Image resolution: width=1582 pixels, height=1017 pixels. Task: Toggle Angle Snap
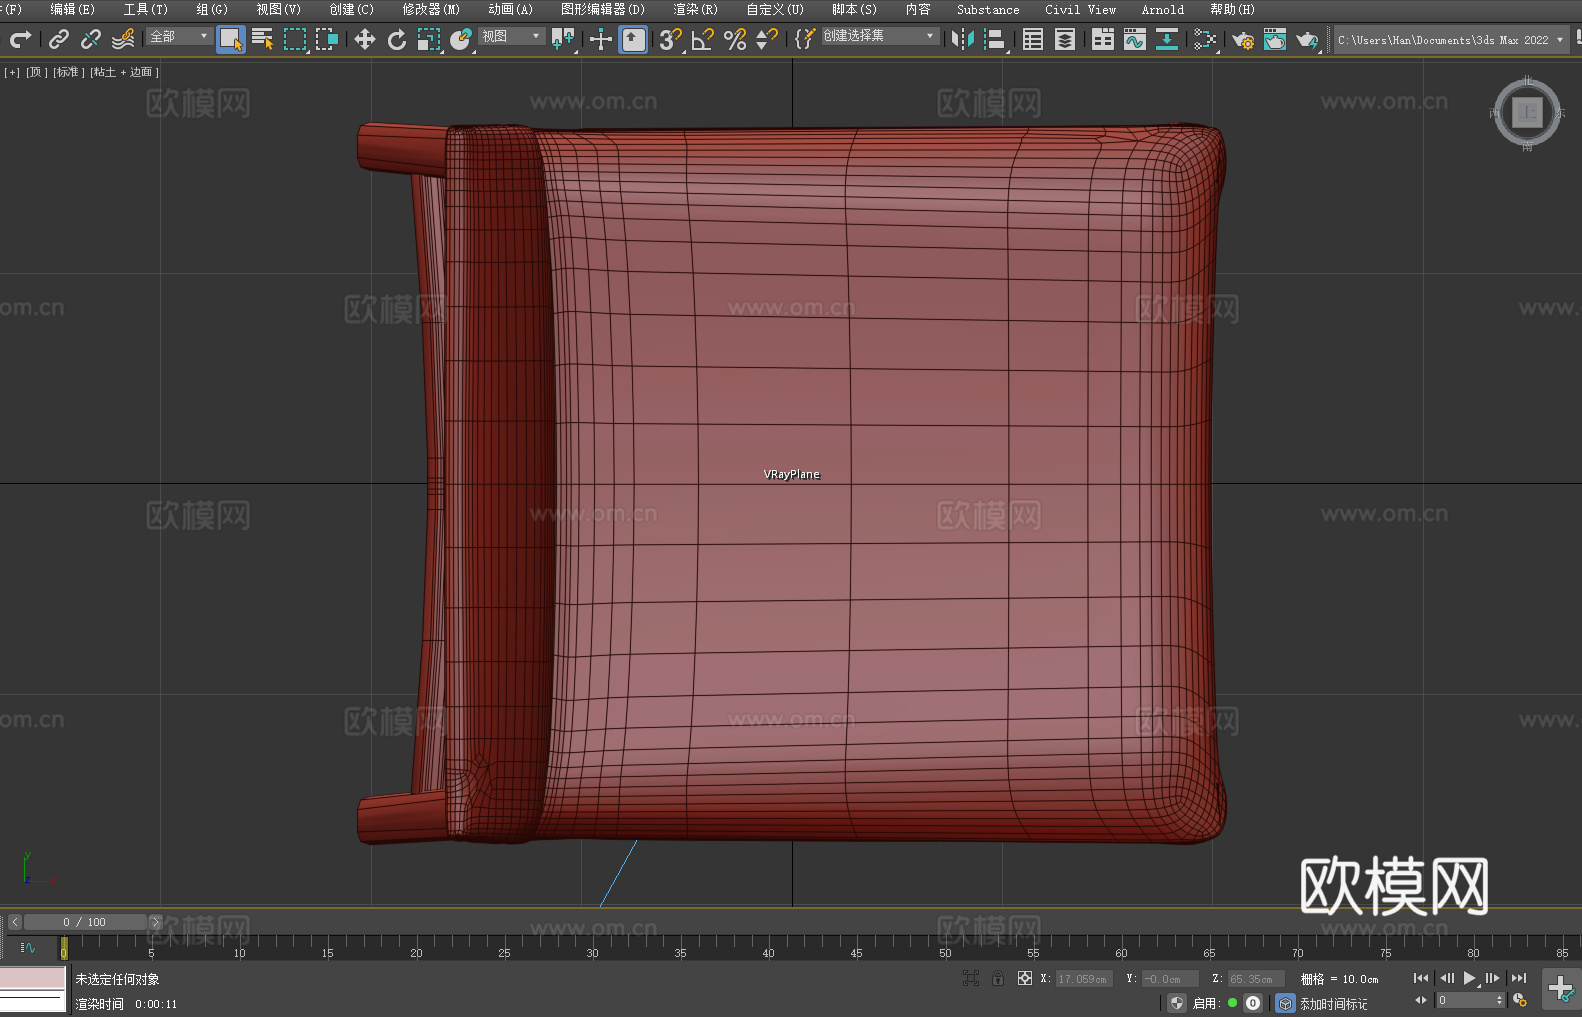(x=703, y=39)
